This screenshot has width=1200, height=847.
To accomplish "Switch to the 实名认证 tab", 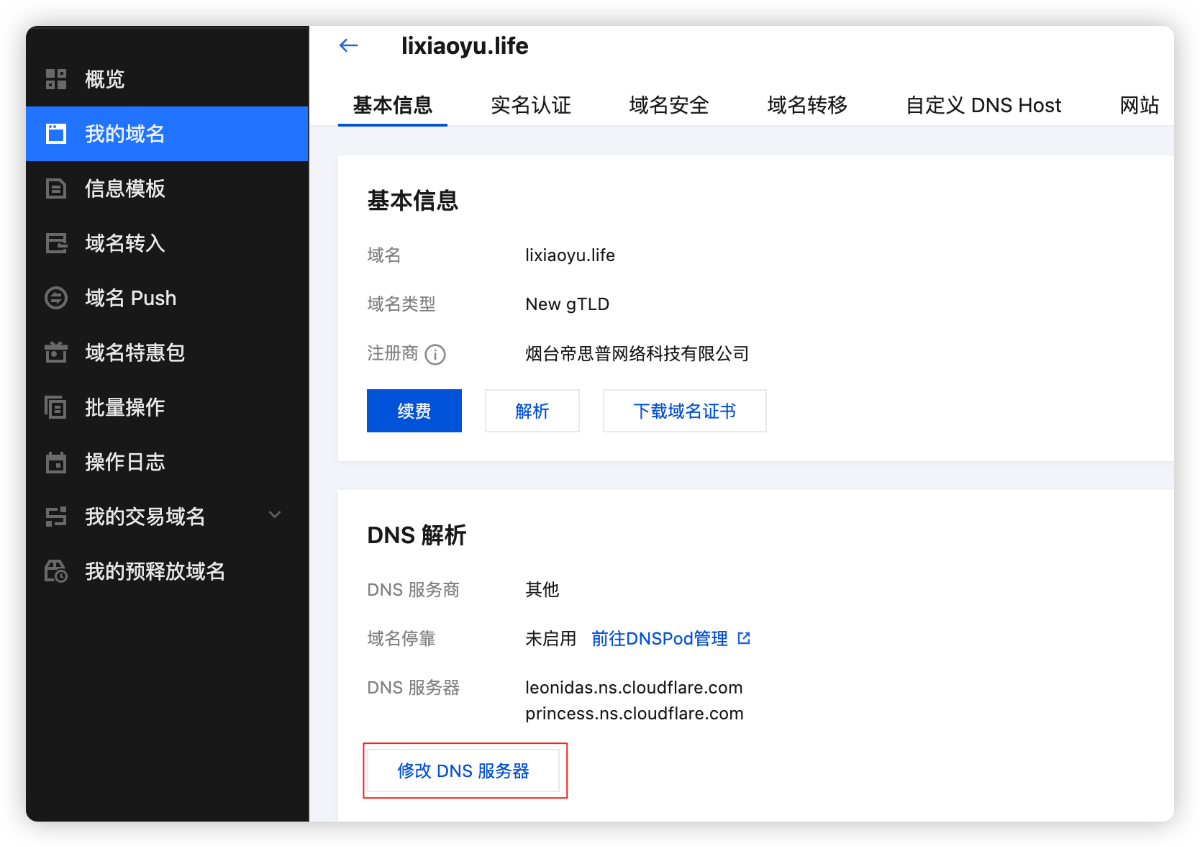I will pyautogui.click(x=531, y=106).
